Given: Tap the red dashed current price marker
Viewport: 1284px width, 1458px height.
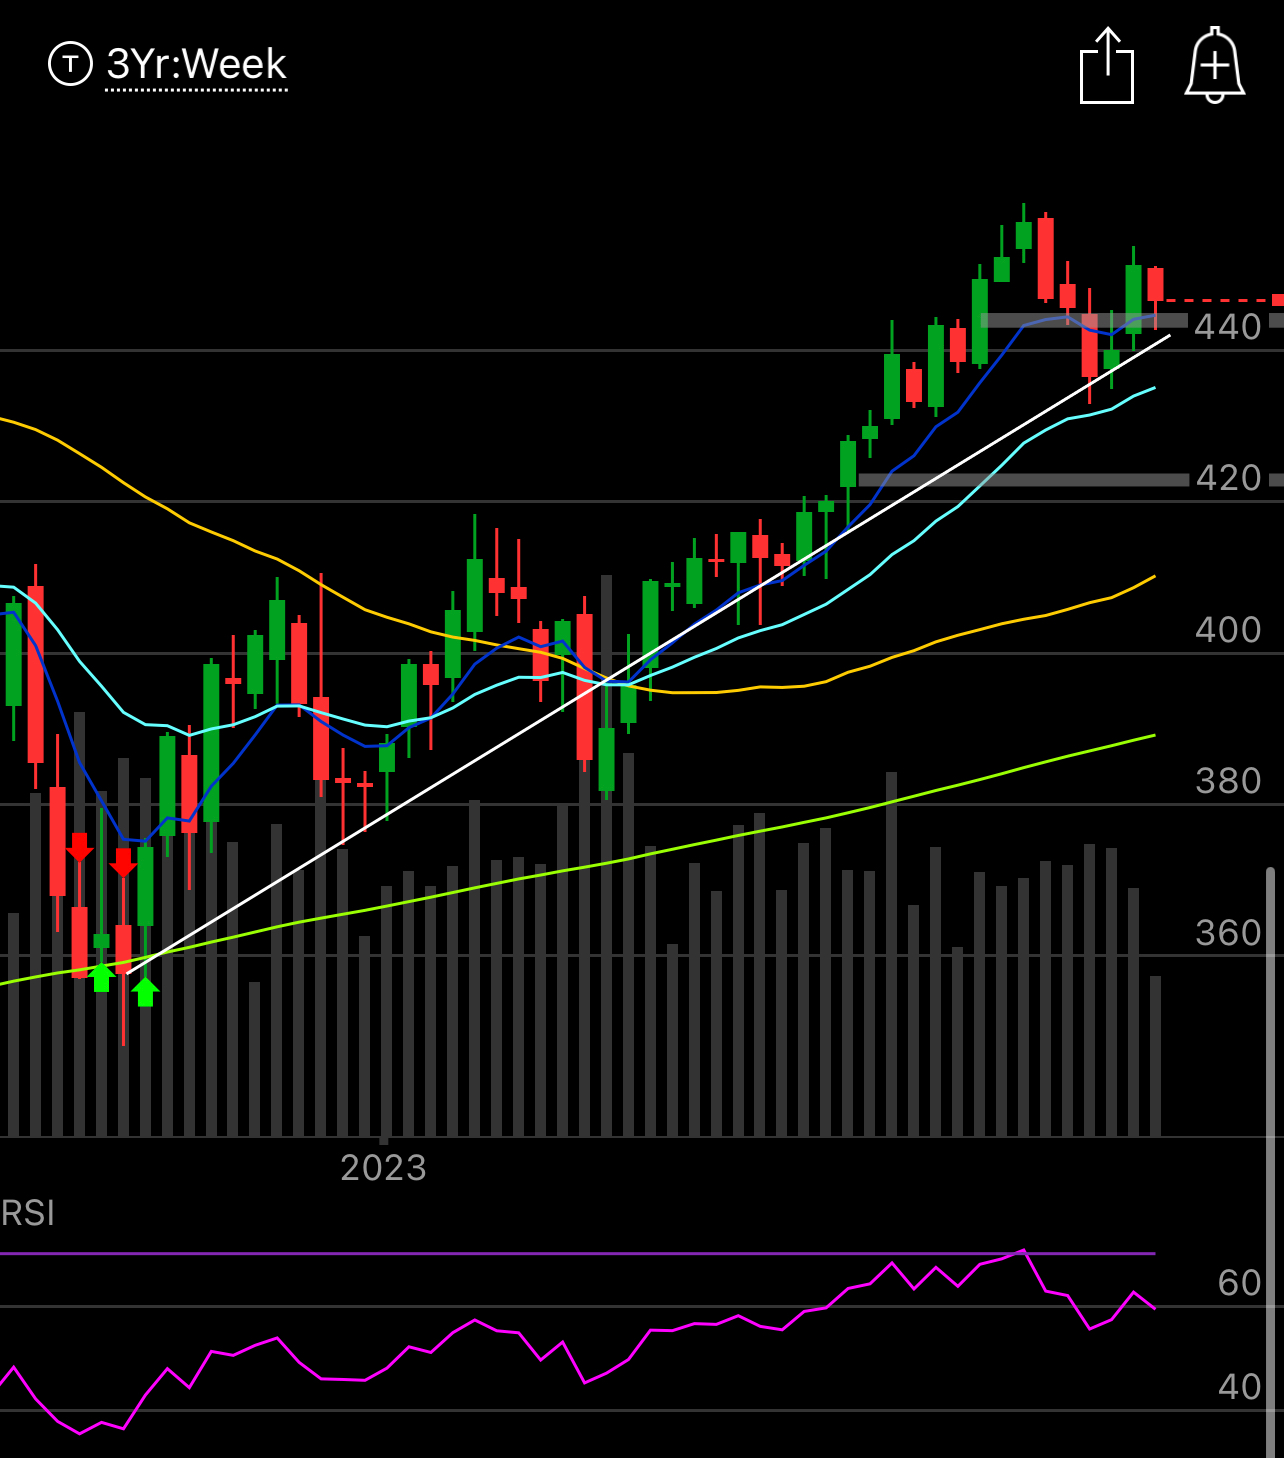Looking at the screenshot, I should (x=1278, y=300).
